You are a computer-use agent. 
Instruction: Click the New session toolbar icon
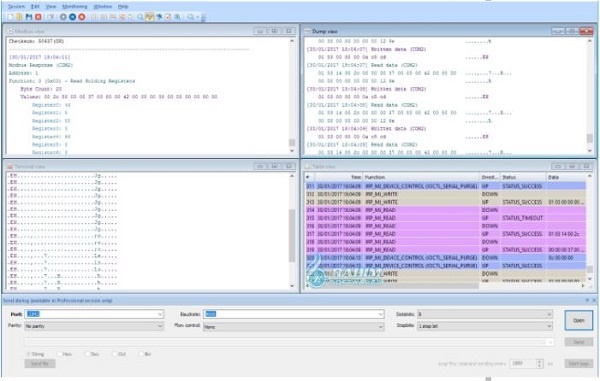pyautogui.click(x=11, y=17)
